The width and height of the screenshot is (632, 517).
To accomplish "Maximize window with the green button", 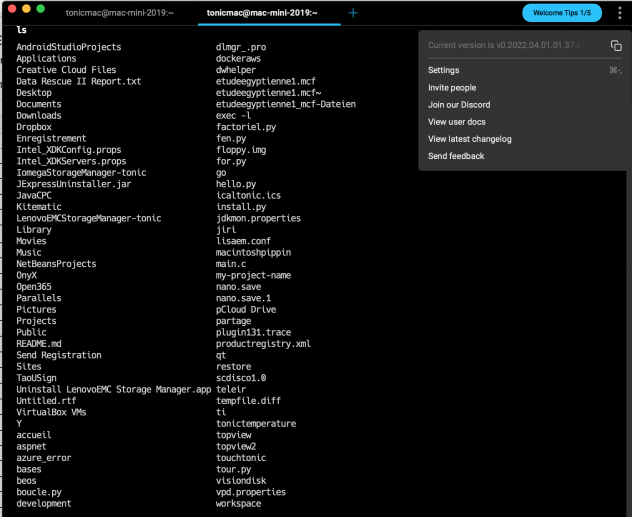I will (42, 8).
